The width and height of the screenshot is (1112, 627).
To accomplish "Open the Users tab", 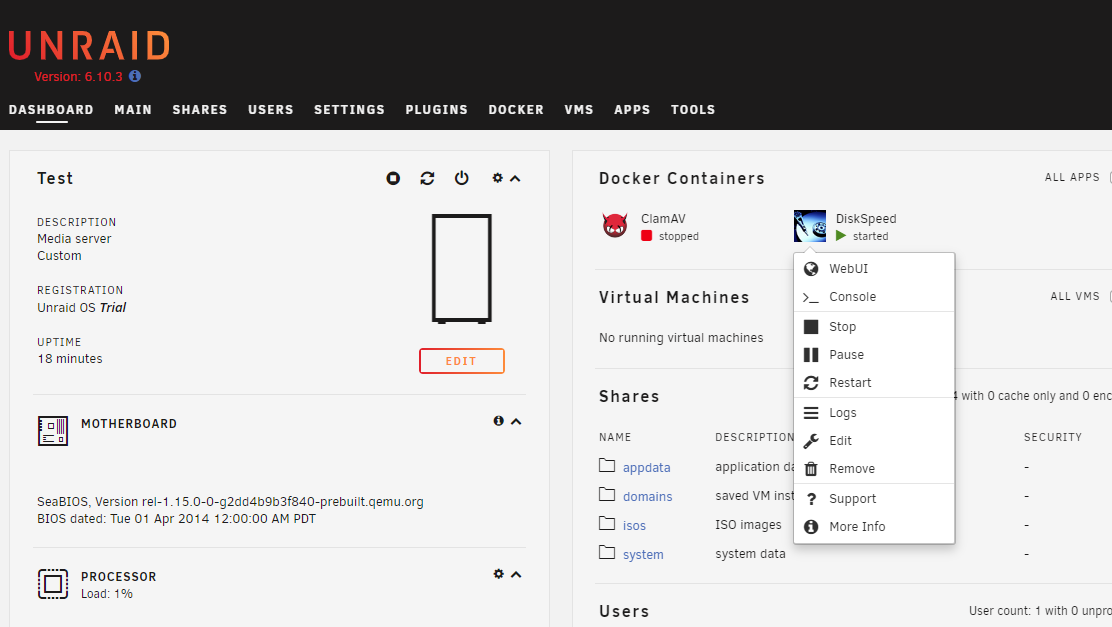I will (271, 110).
